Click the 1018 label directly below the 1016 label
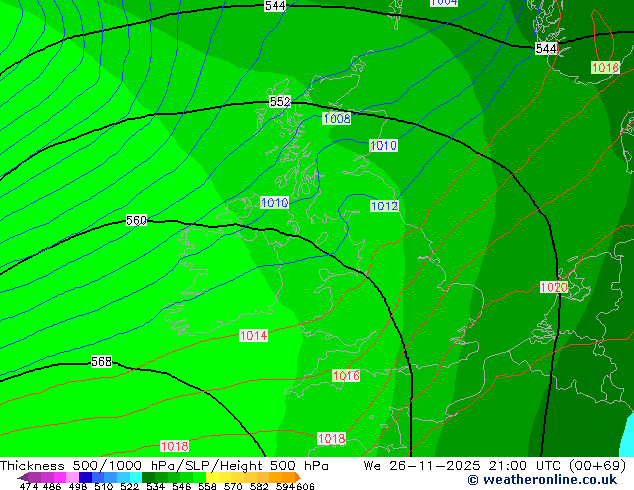 332,439
